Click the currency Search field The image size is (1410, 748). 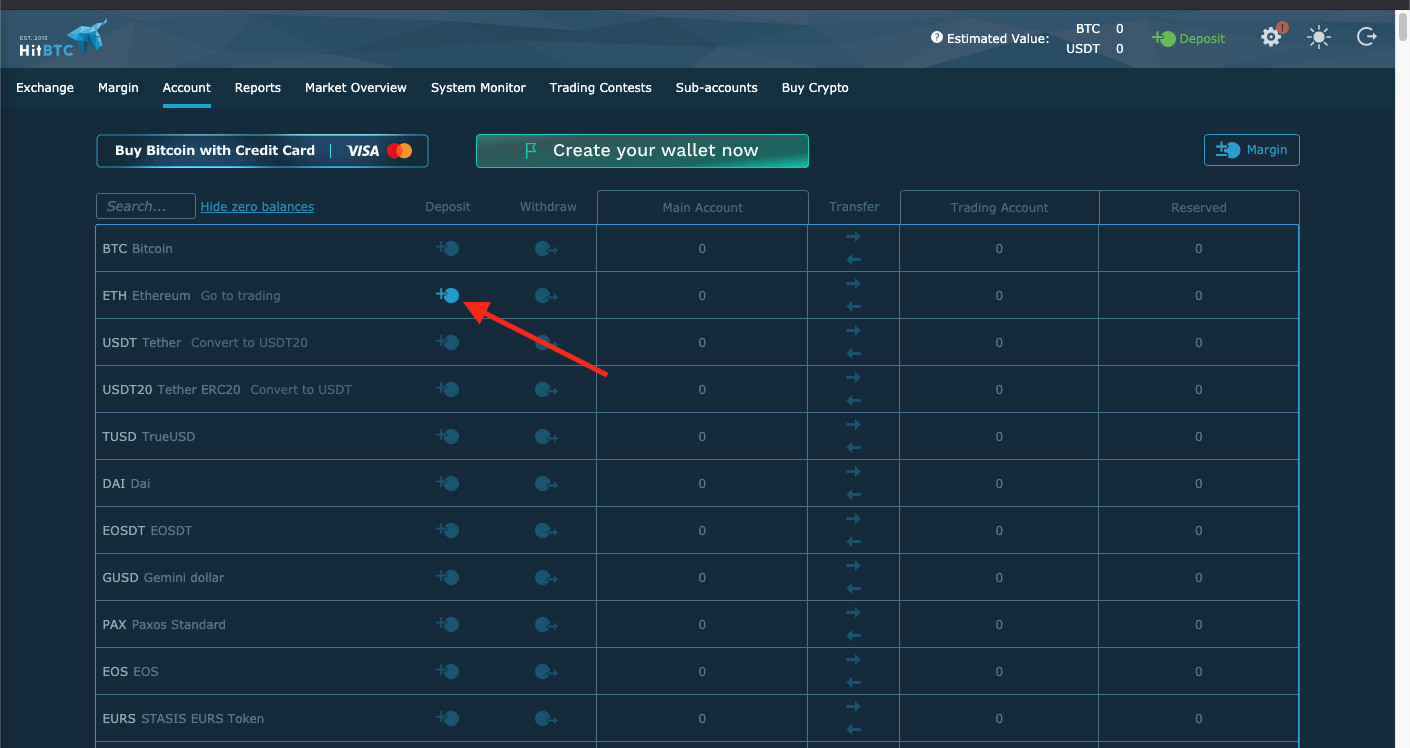(x=146, y=206)
